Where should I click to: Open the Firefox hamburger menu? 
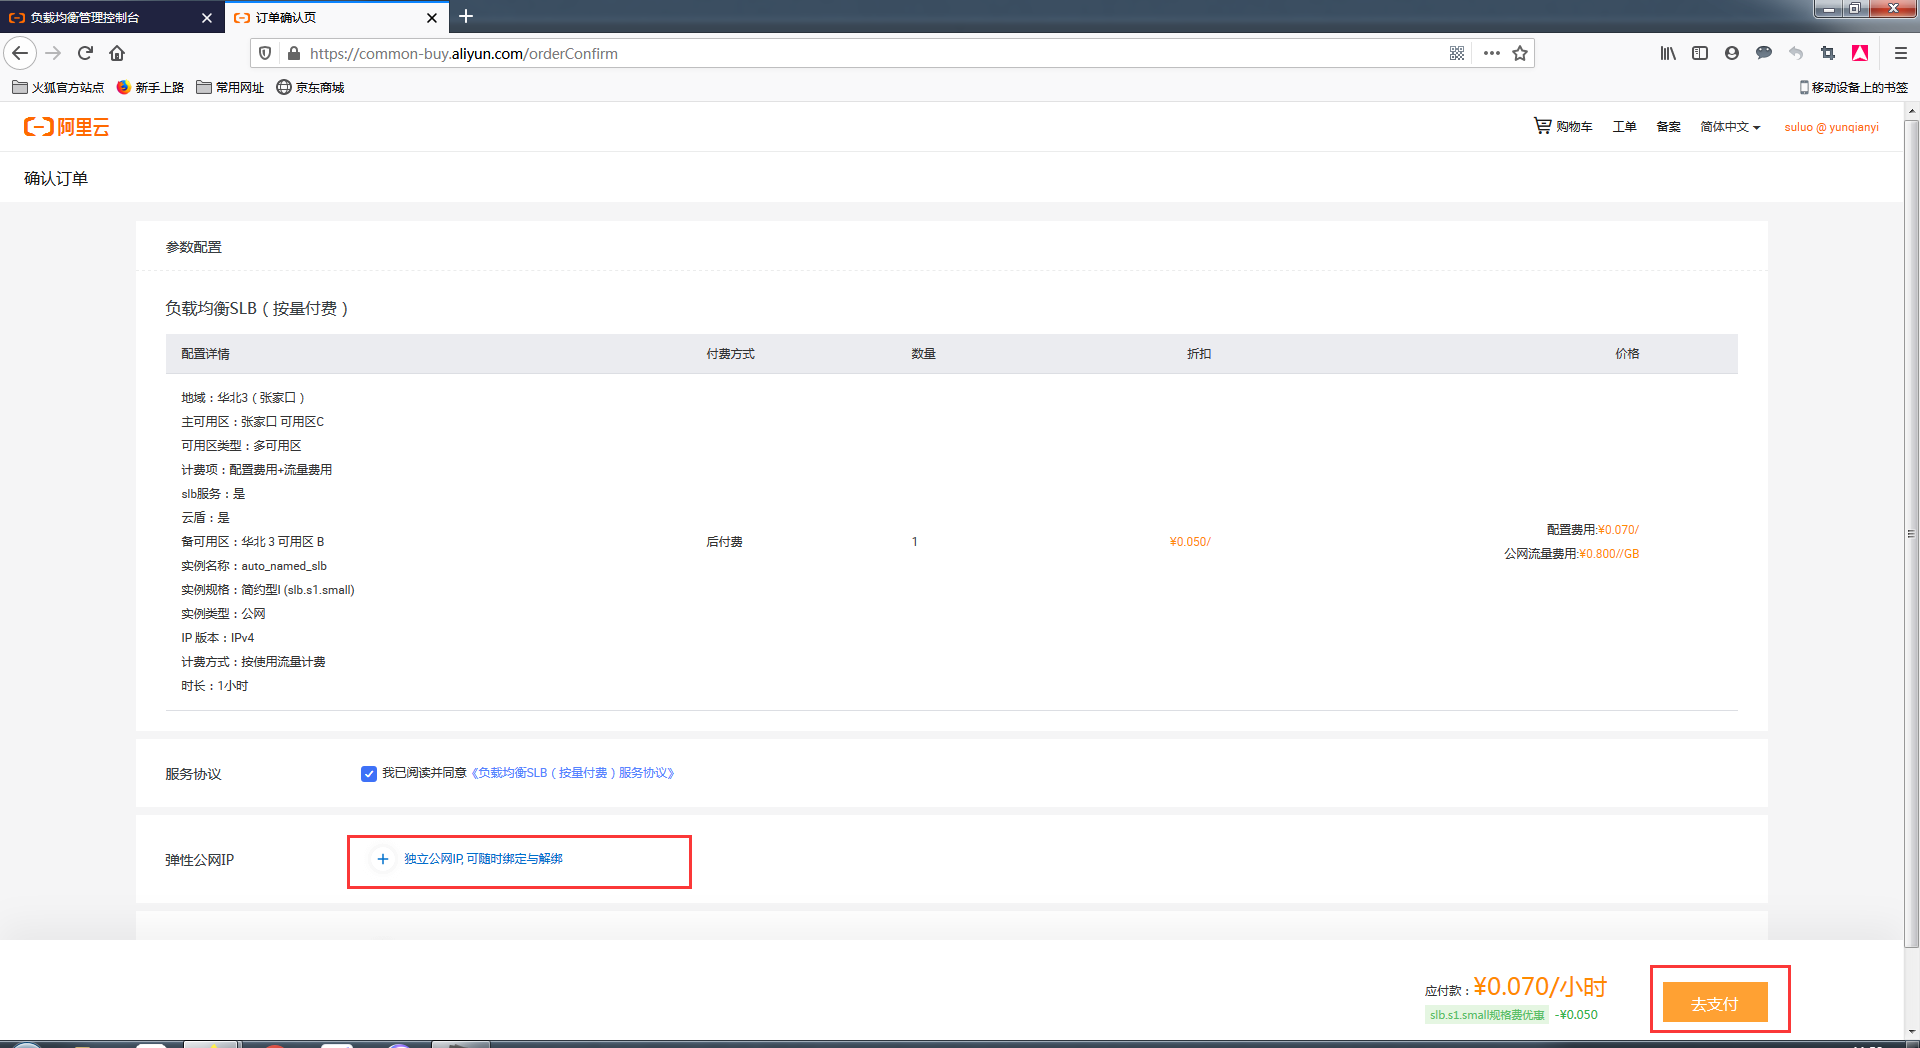tap(1901, 54)
